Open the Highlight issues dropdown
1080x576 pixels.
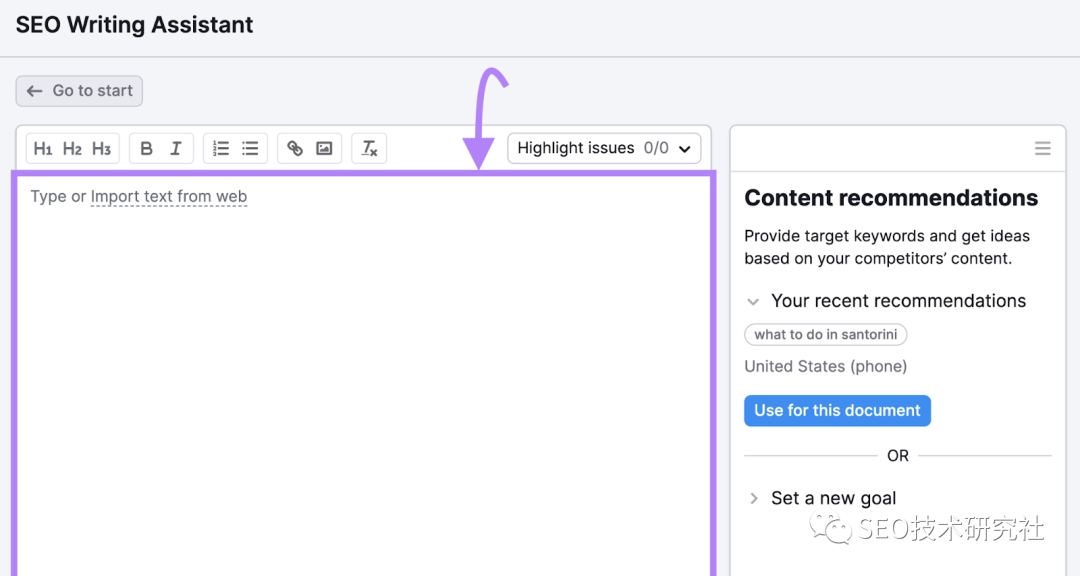pyautogui.click(x=604, y=148)
